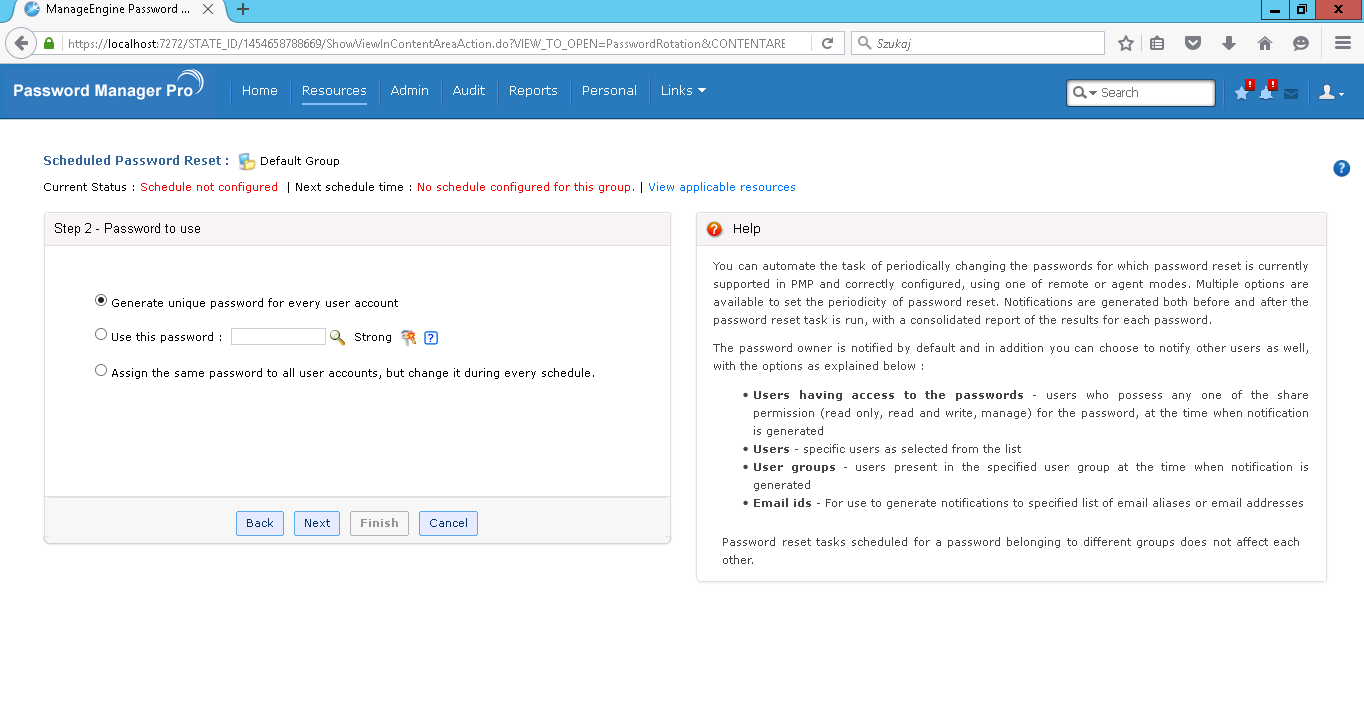Open the Resources tab
The height and width of the screenshot is (728, 1364).
(x=334, y=91)
